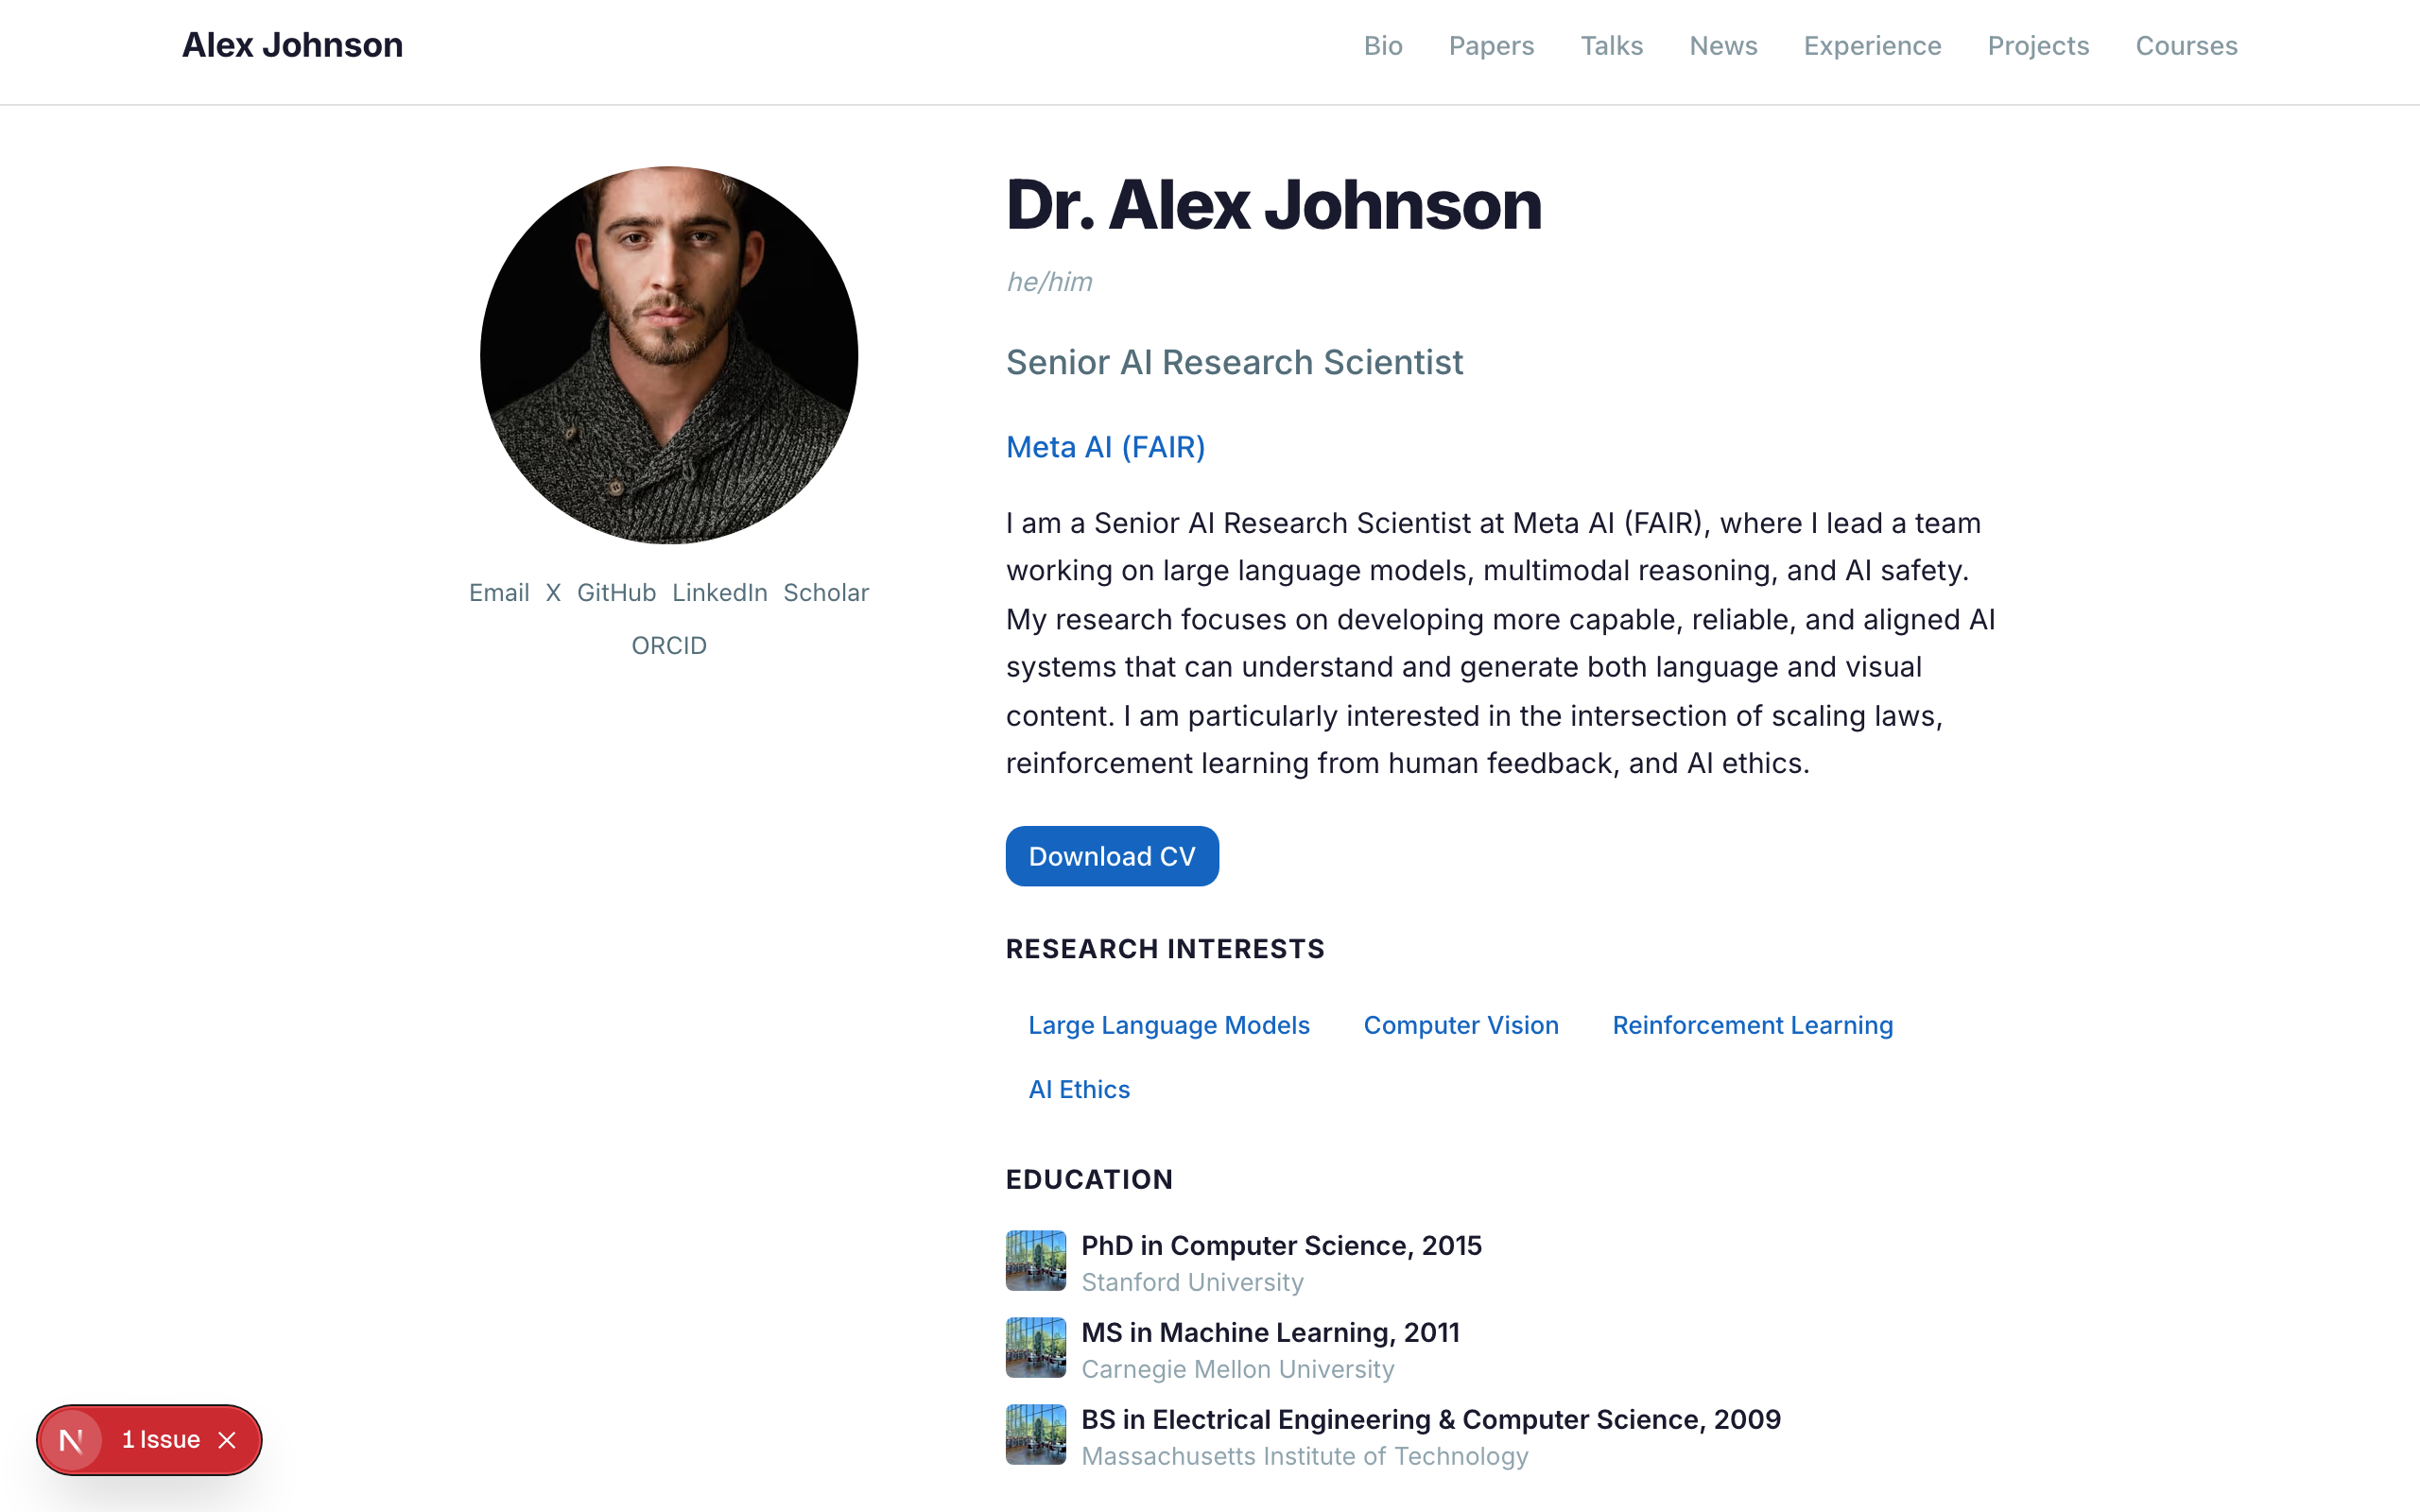Image resolution: width=2420 pixels, height=1512 pixels.
Task: Dismiss the 1 Issue indicator
Action: (x=227, y=1440)
